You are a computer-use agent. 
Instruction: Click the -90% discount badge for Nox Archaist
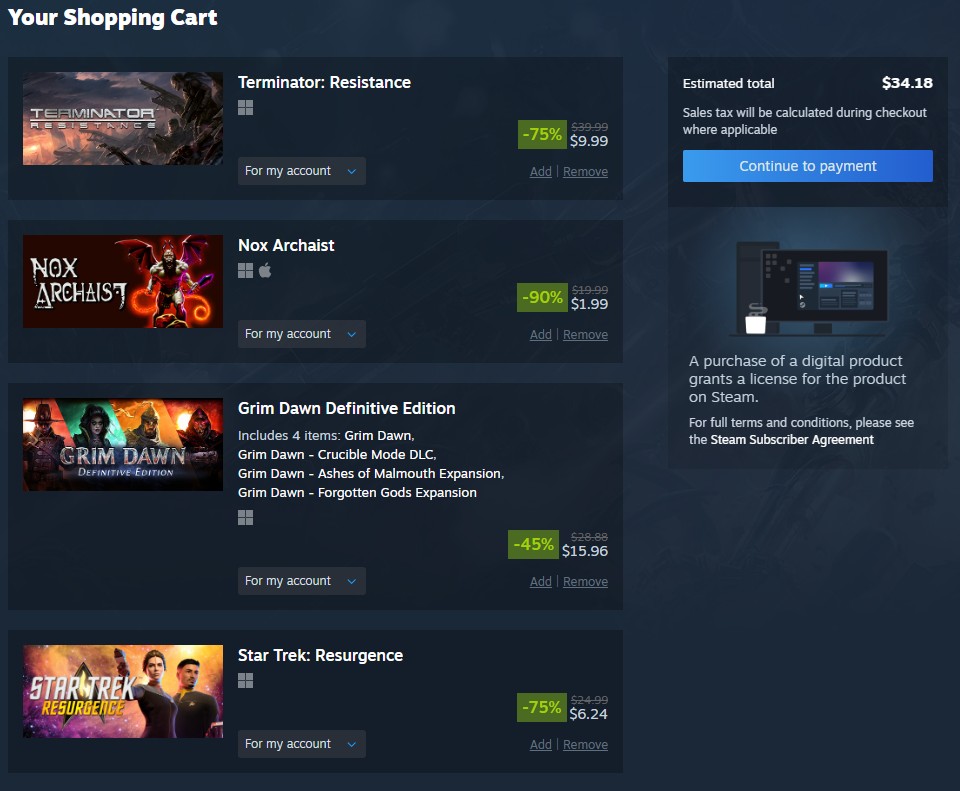[x=542, y=298]
